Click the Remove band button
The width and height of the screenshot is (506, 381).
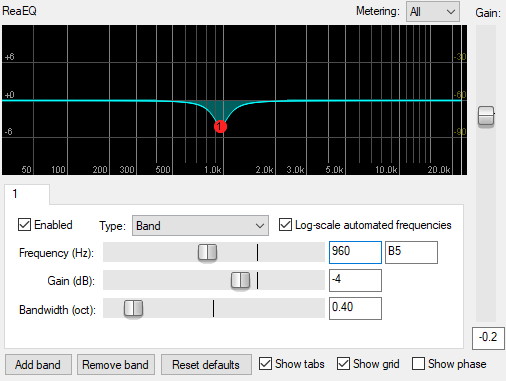[x=116, y=365]
